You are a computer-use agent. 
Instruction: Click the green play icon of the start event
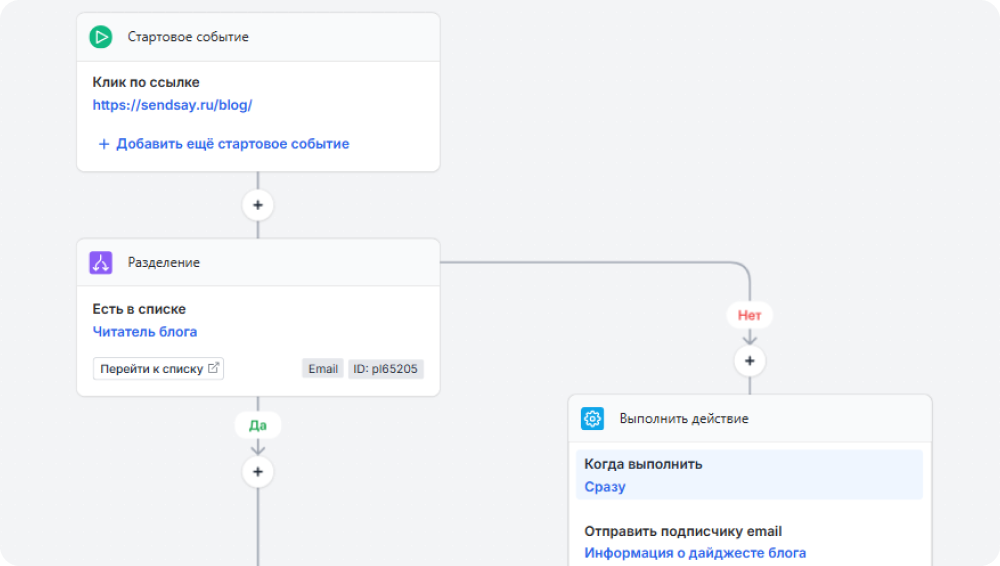(101, 37)
